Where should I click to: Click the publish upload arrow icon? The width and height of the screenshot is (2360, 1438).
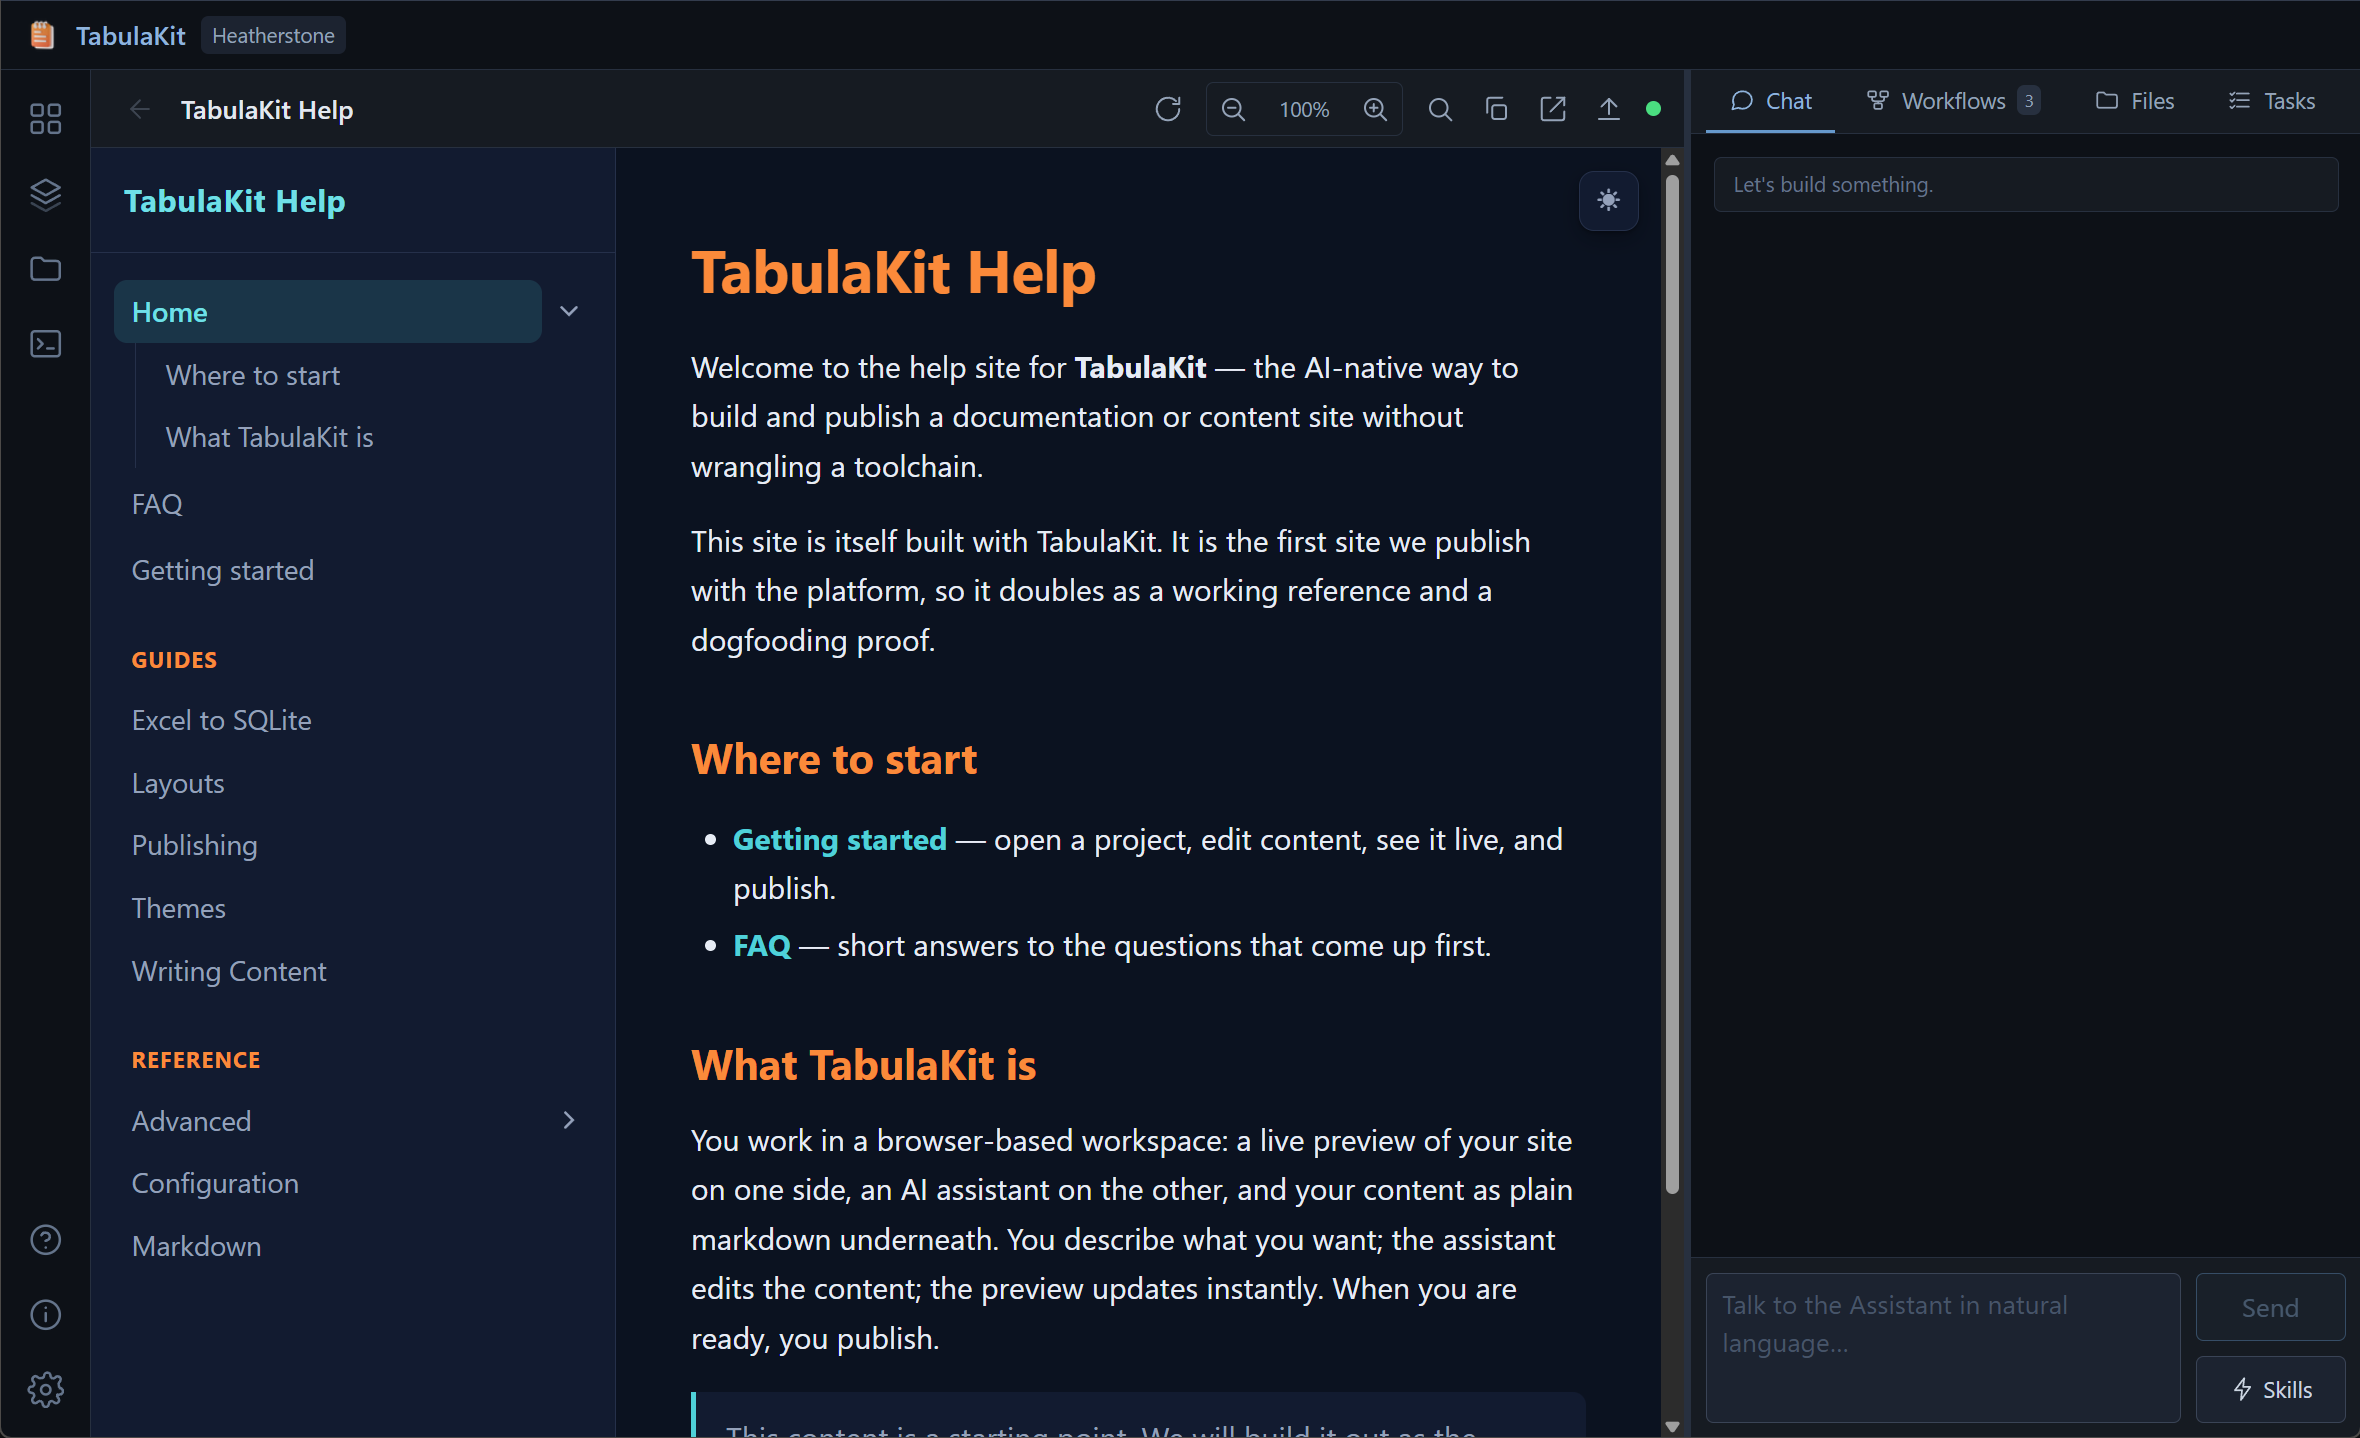click(1609, 109)
